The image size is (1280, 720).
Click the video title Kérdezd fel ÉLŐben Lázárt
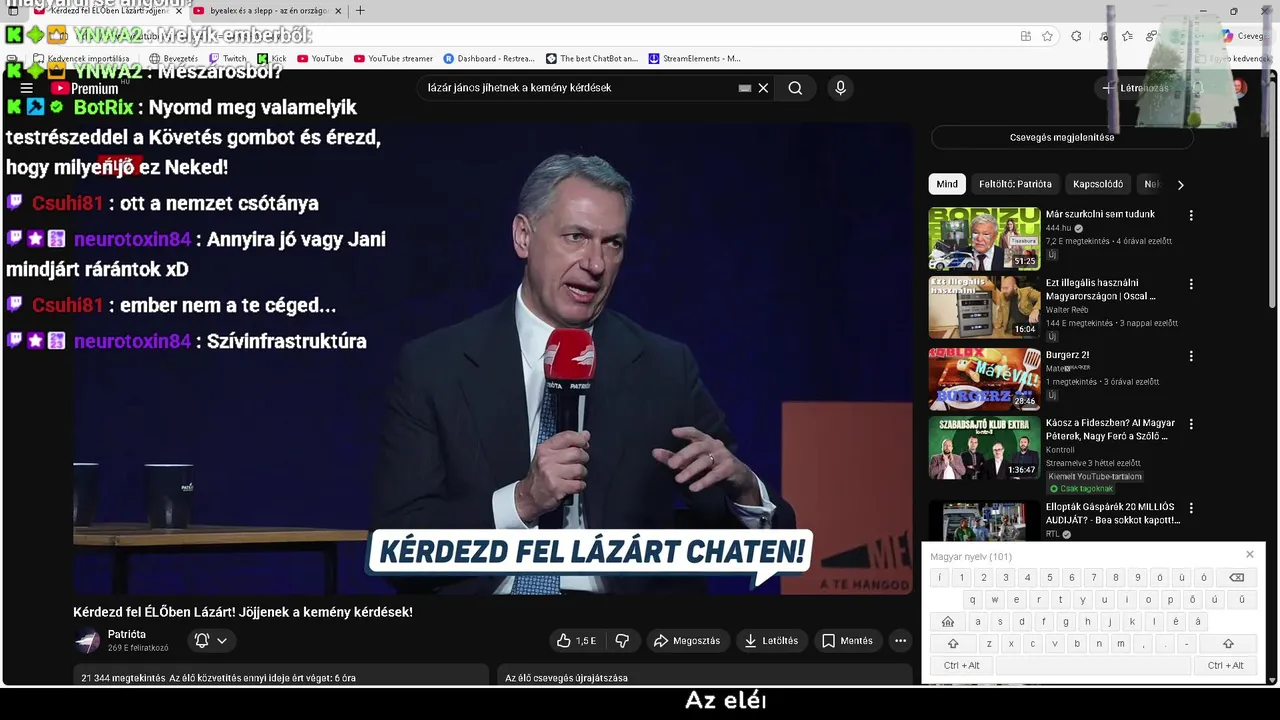[x=243, y=612]
